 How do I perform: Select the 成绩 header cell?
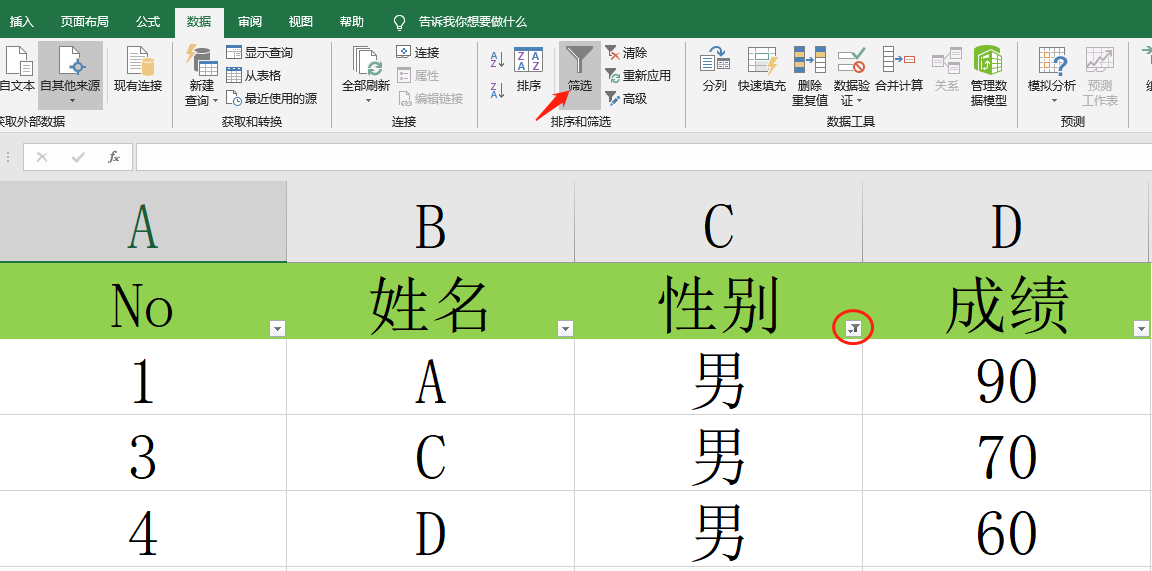click(1007, 301)
